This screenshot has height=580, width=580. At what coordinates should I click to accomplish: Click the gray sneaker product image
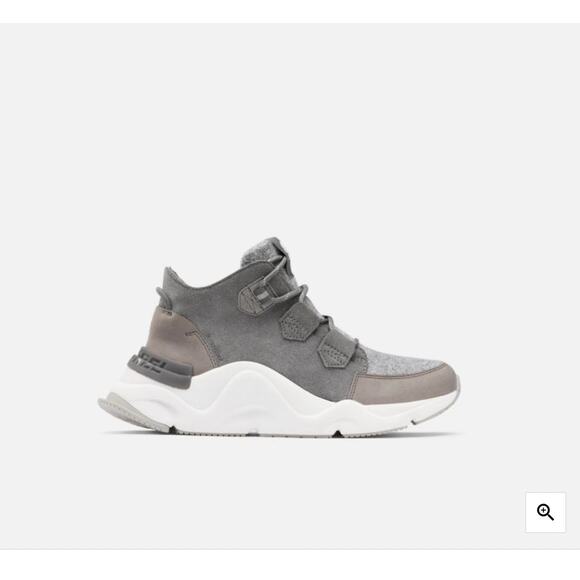click(x=279, y=338)
